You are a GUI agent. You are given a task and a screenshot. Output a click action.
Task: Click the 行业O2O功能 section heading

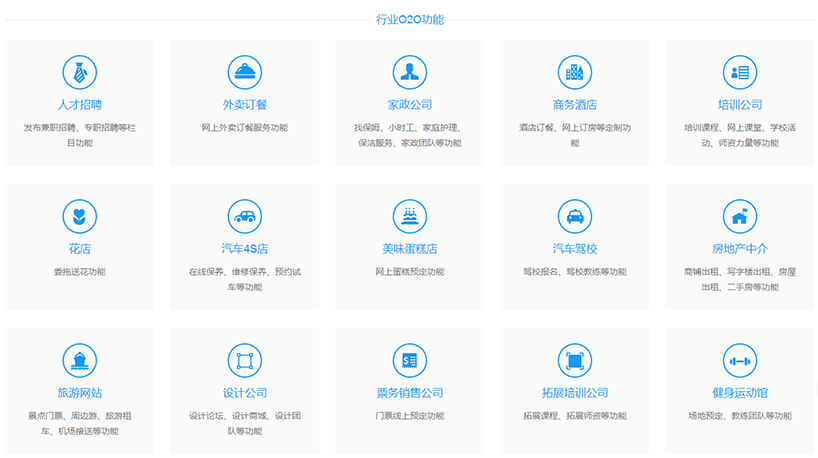409,19
